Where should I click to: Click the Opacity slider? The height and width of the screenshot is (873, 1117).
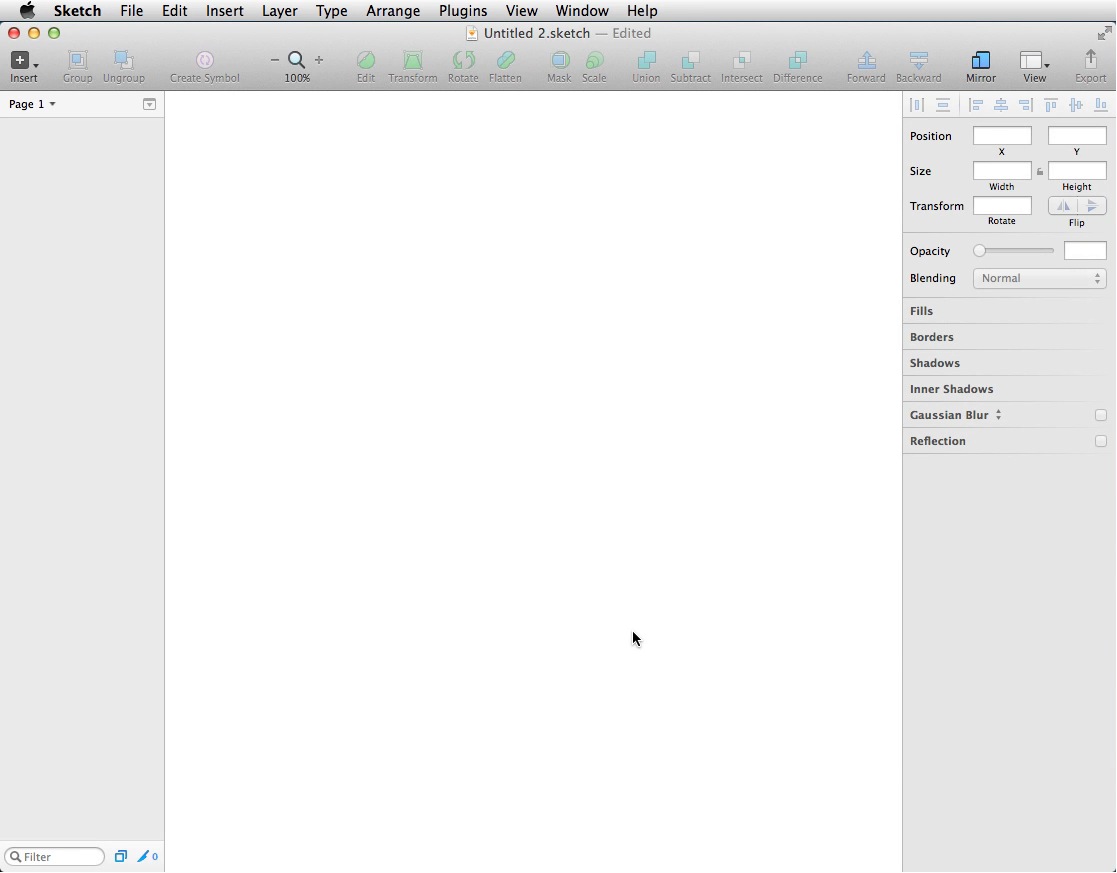click(x=1014, y=251)
